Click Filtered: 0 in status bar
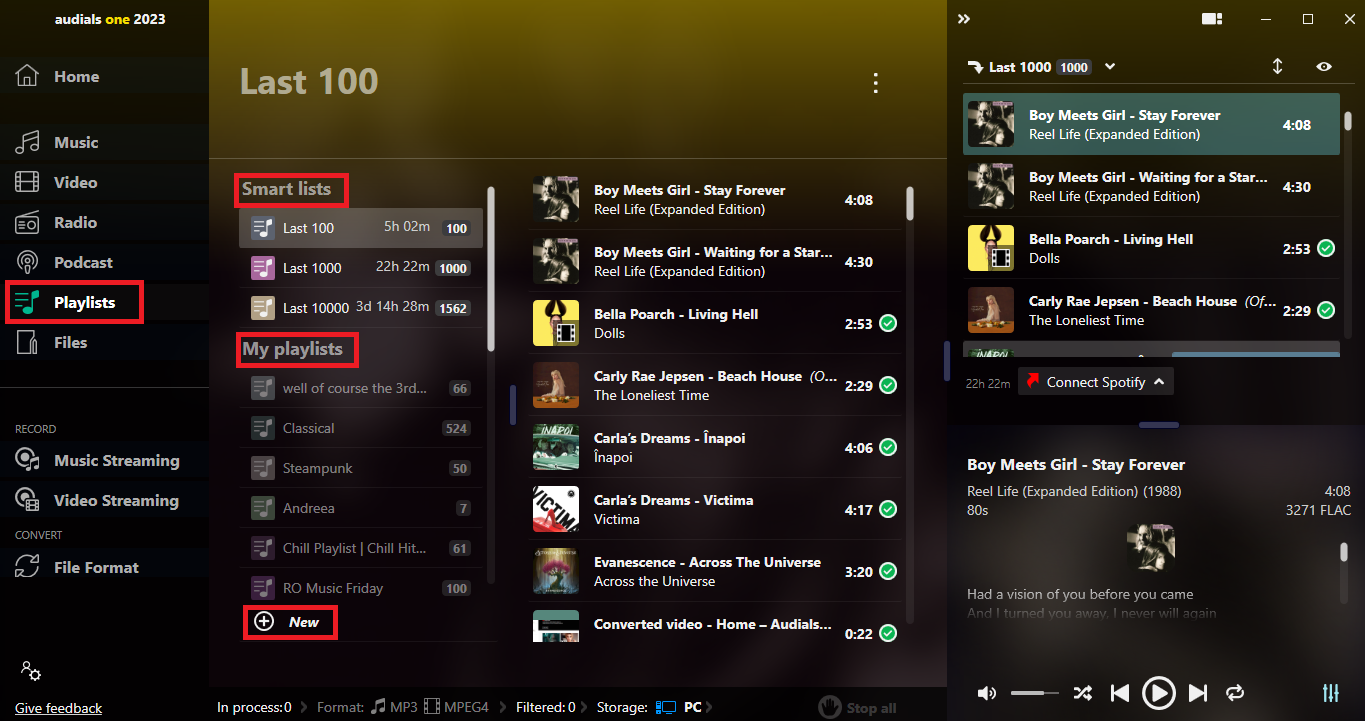Image resolution: width=1365 pixels, height=721 pixels. point(545,708)
